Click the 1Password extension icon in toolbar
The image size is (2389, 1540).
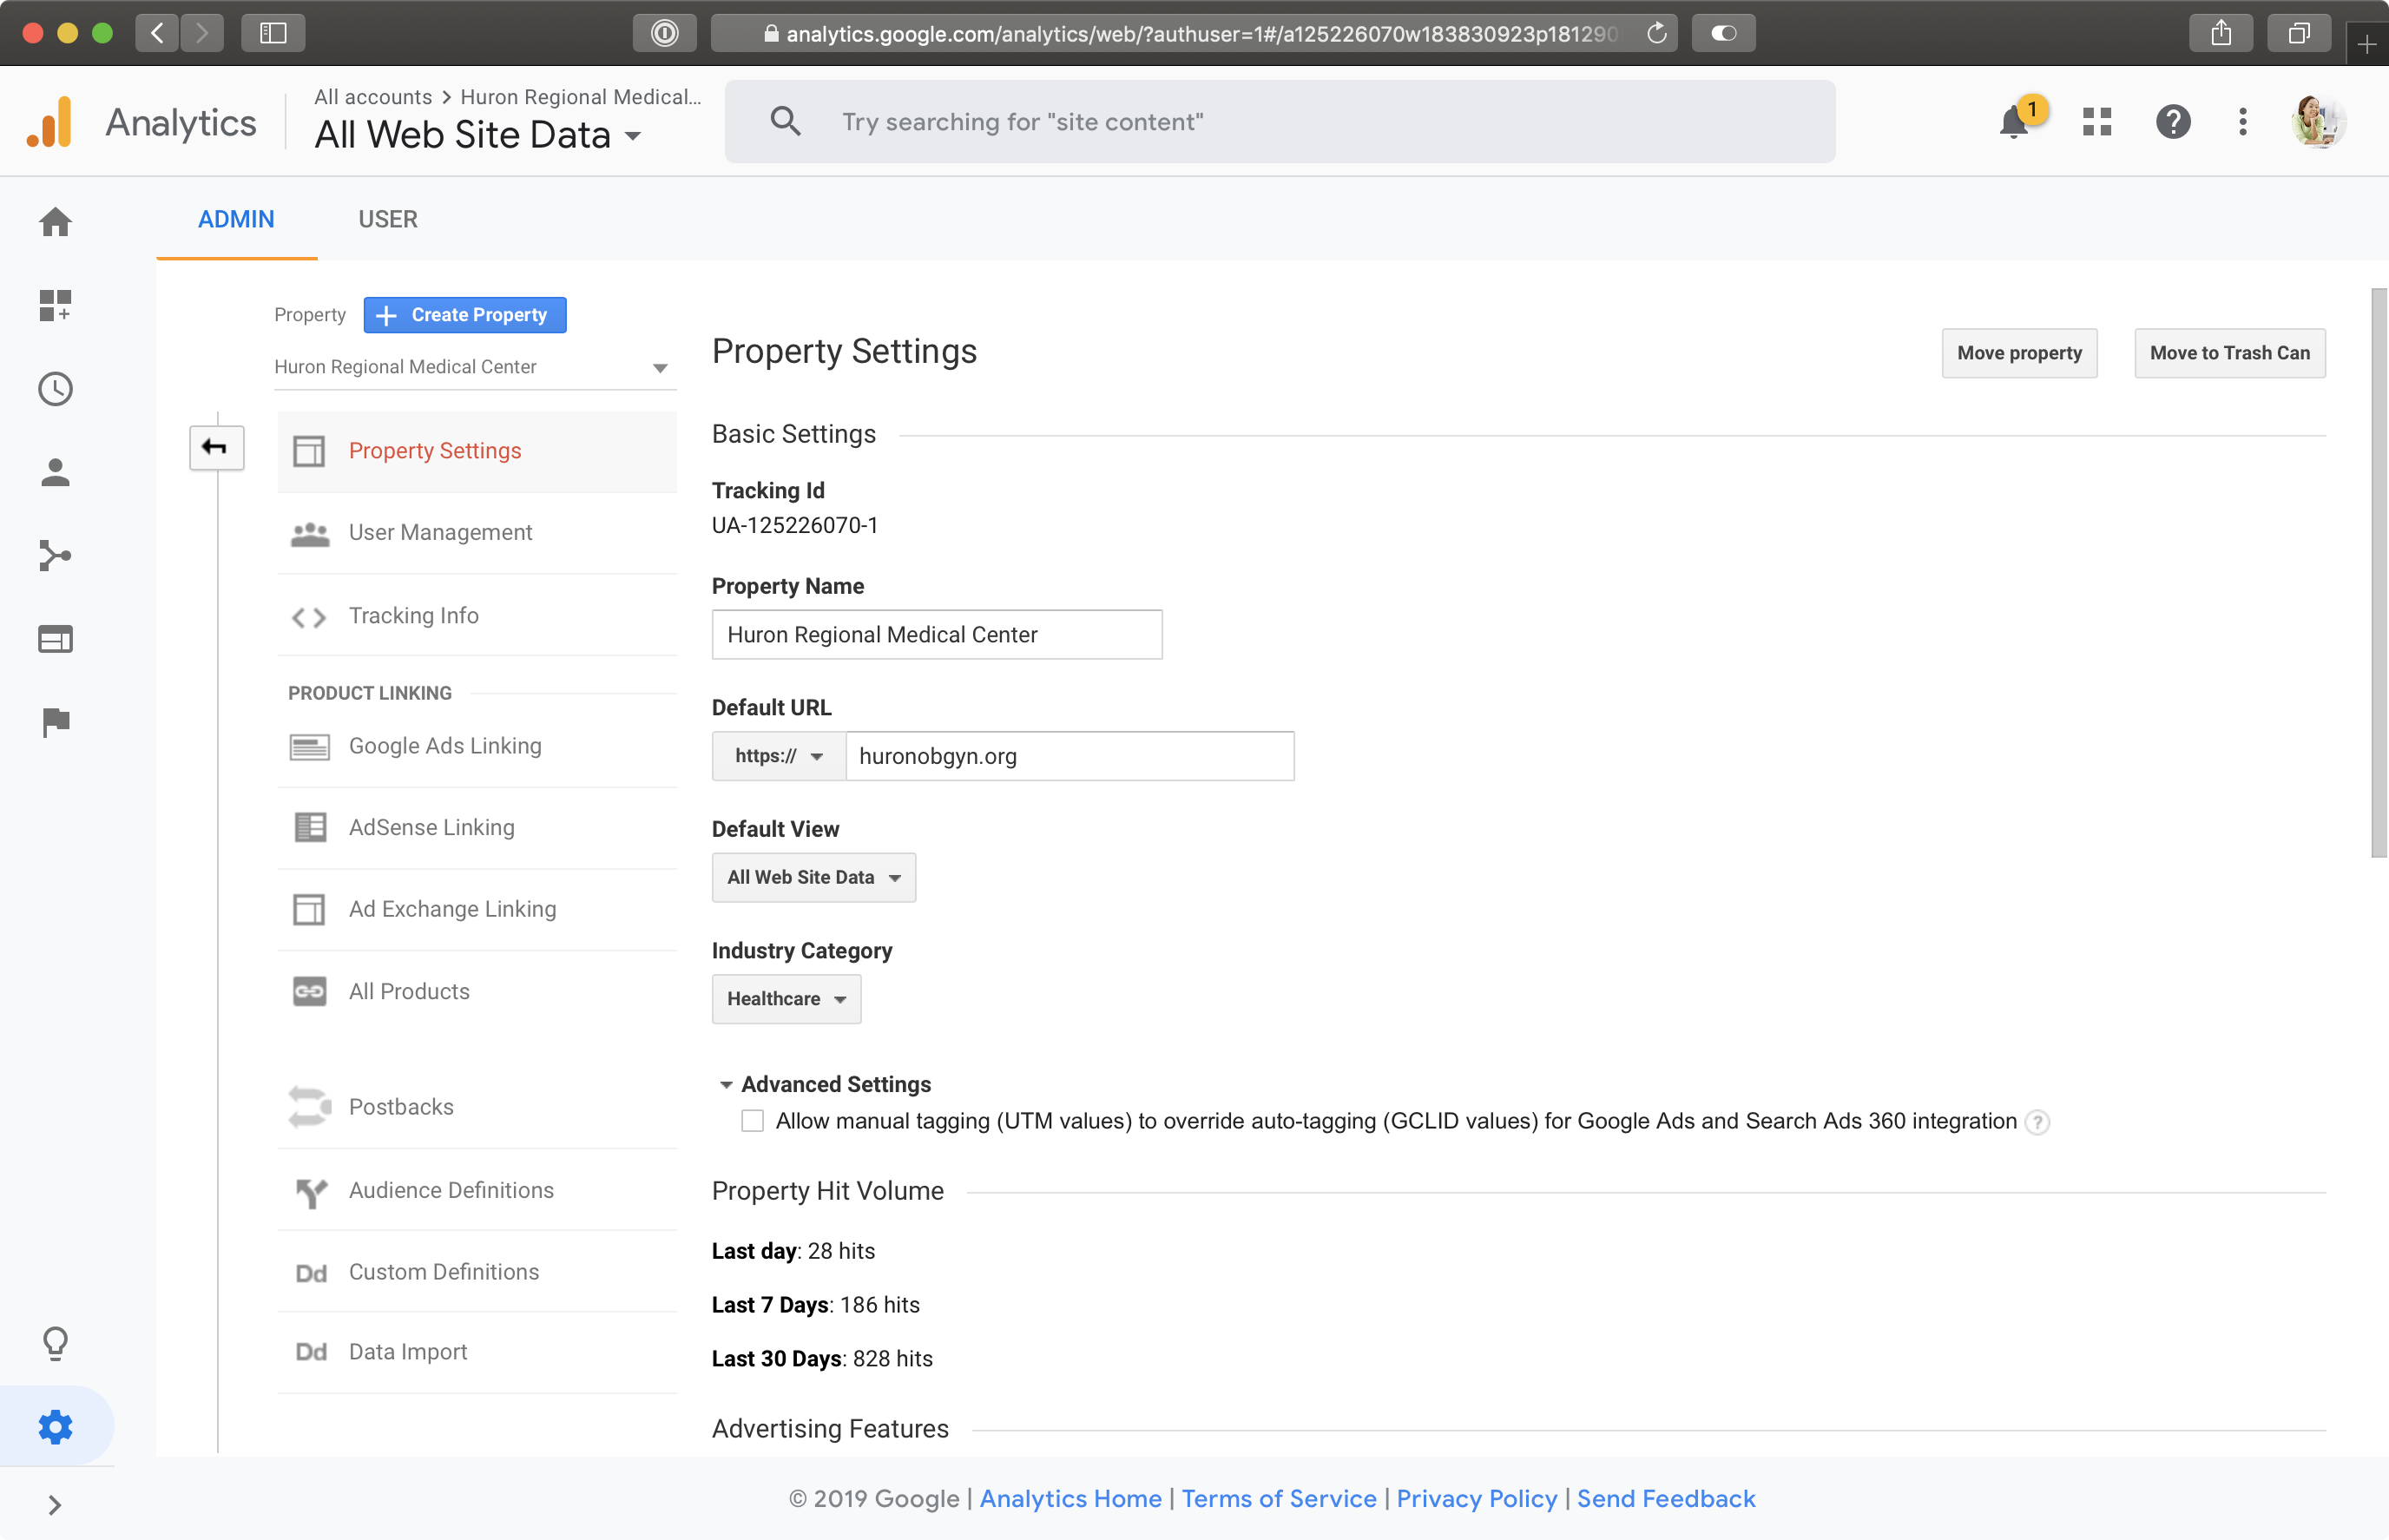pyautogui.click(x=664, y=33)
